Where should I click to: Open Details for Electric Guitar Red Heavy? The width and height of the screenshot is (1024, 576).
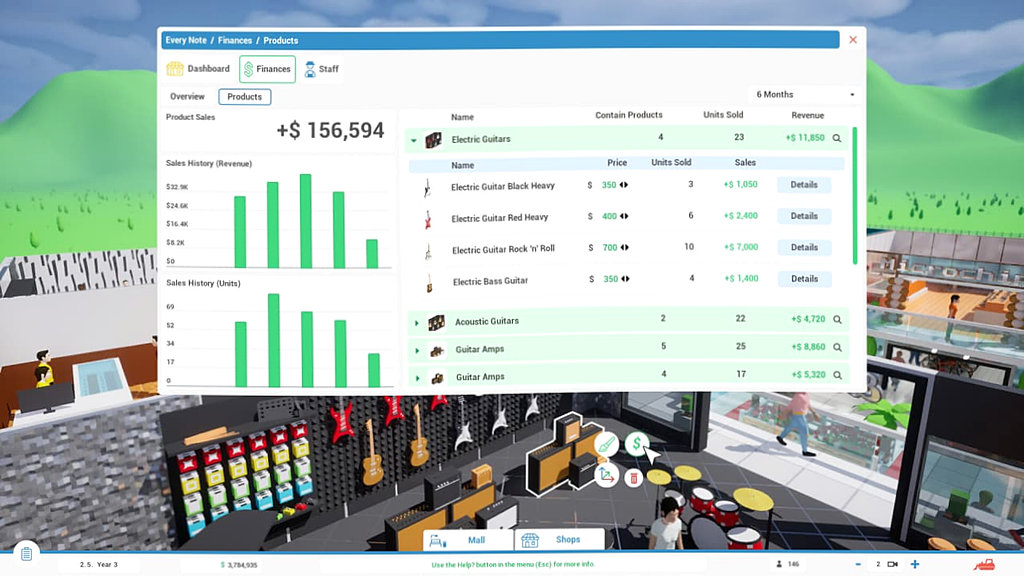(x=804, y=216)
